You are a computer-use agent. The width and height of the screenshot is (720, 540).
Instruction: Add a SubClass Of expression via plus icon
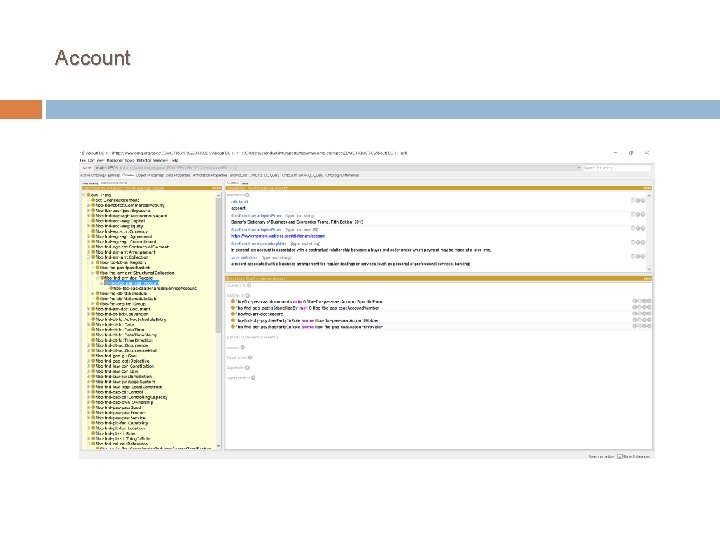[248, 295]
